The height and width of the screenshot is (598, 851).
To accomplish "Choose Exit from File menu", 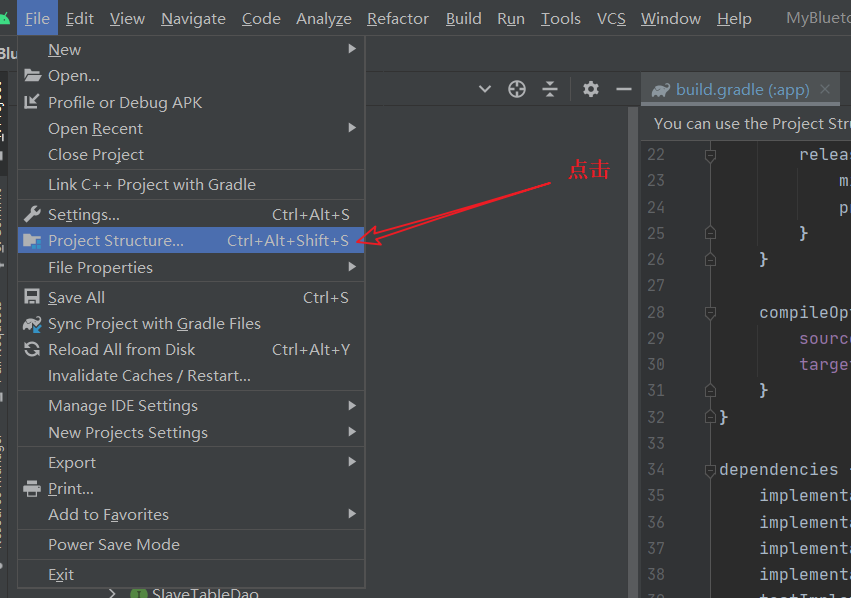I will (x=191, y=574).
